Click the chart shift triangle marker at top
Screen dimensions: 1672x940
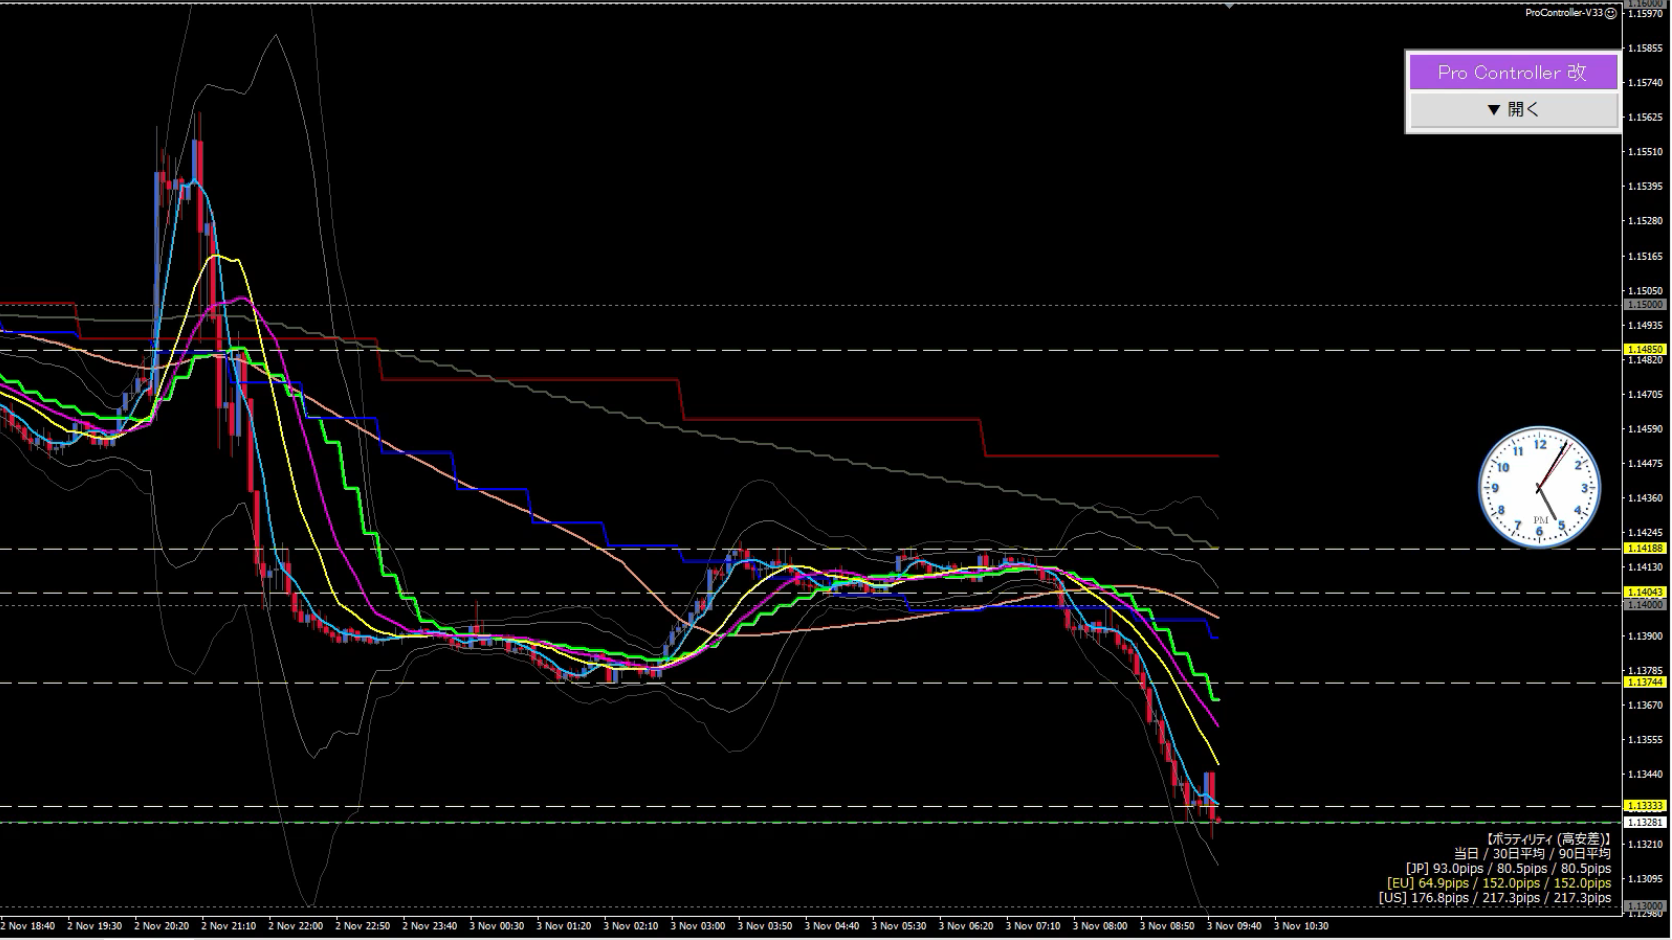pyautogui.click(x=1229, y=5)
